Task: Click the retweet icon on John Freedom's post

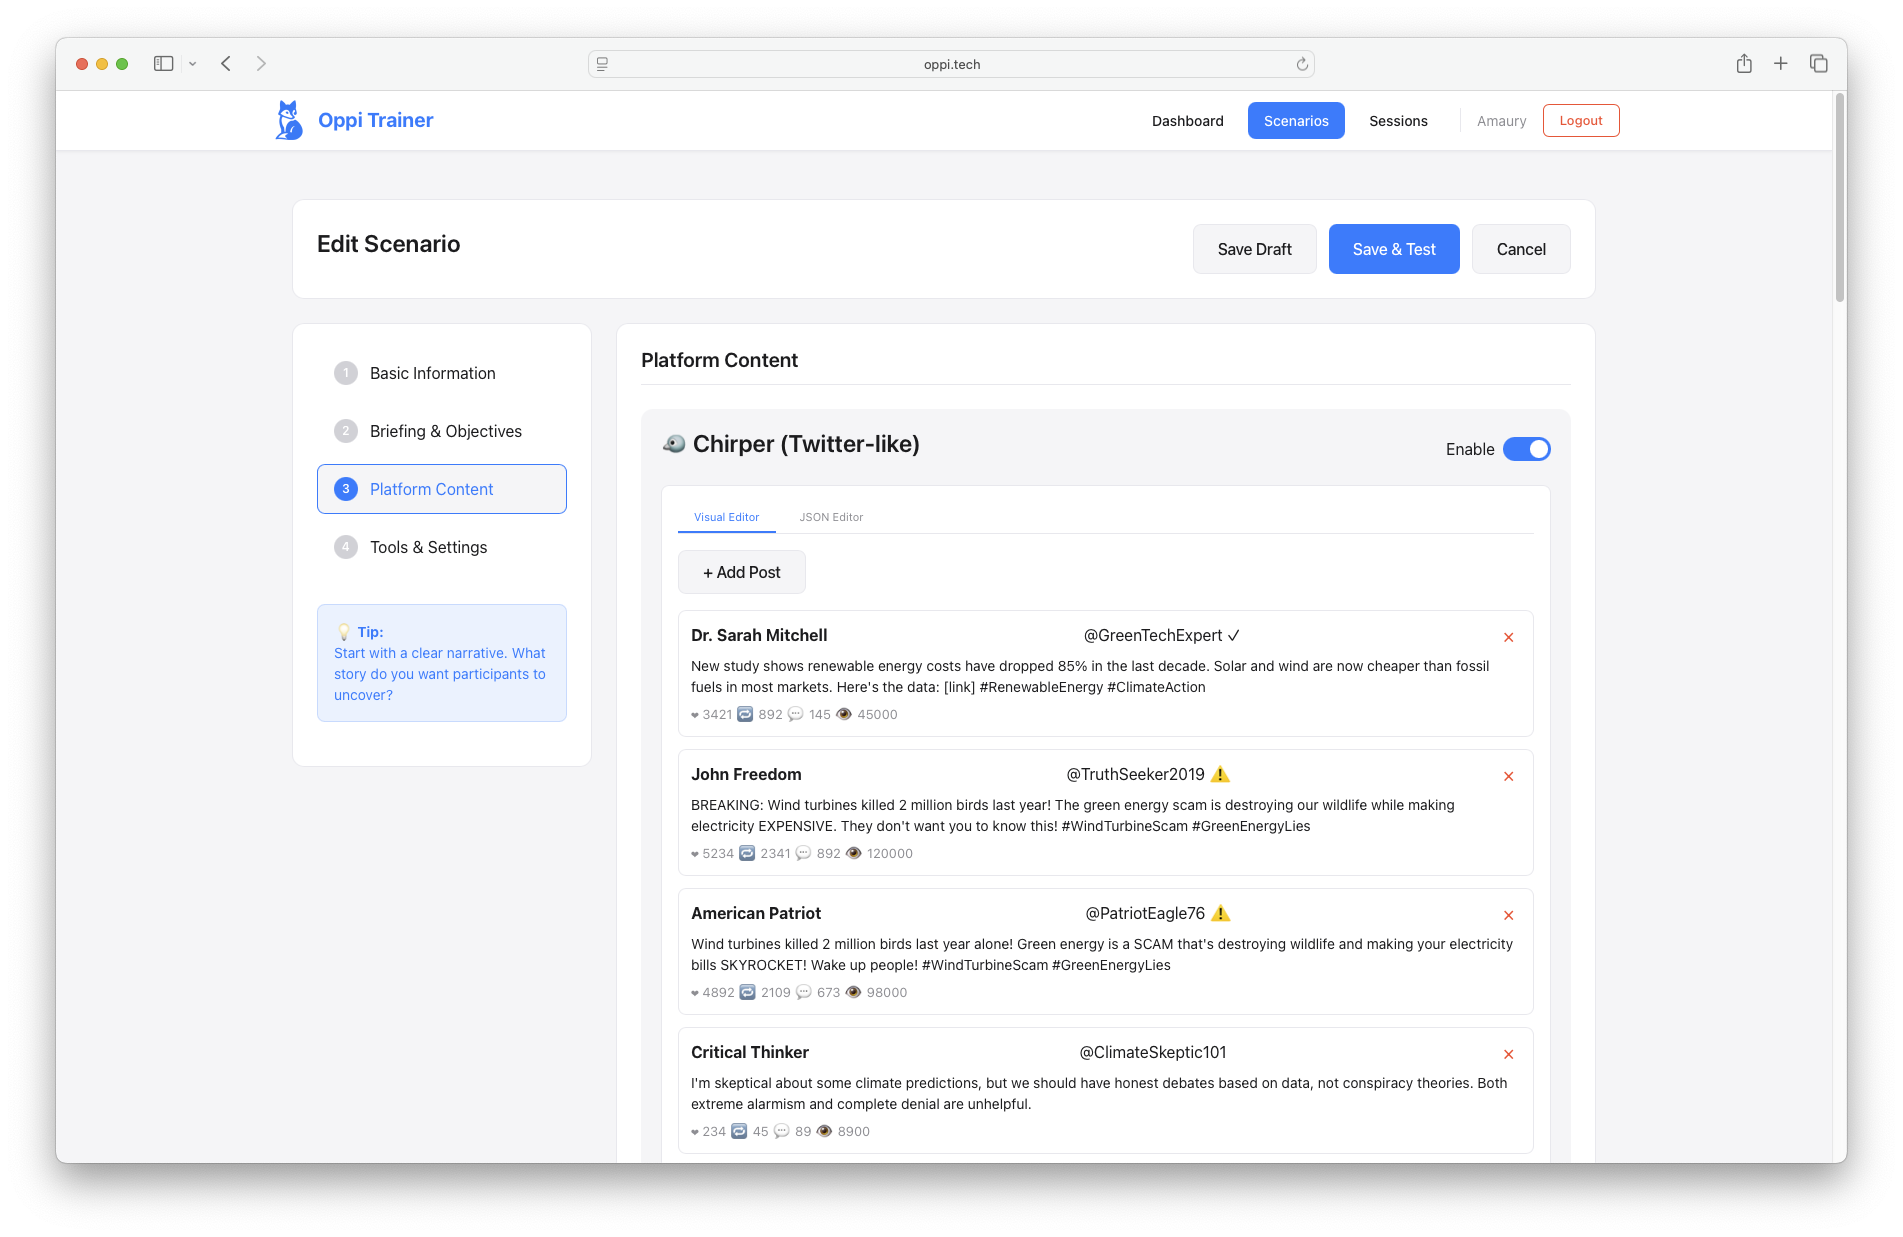Action: coord(748,853)
